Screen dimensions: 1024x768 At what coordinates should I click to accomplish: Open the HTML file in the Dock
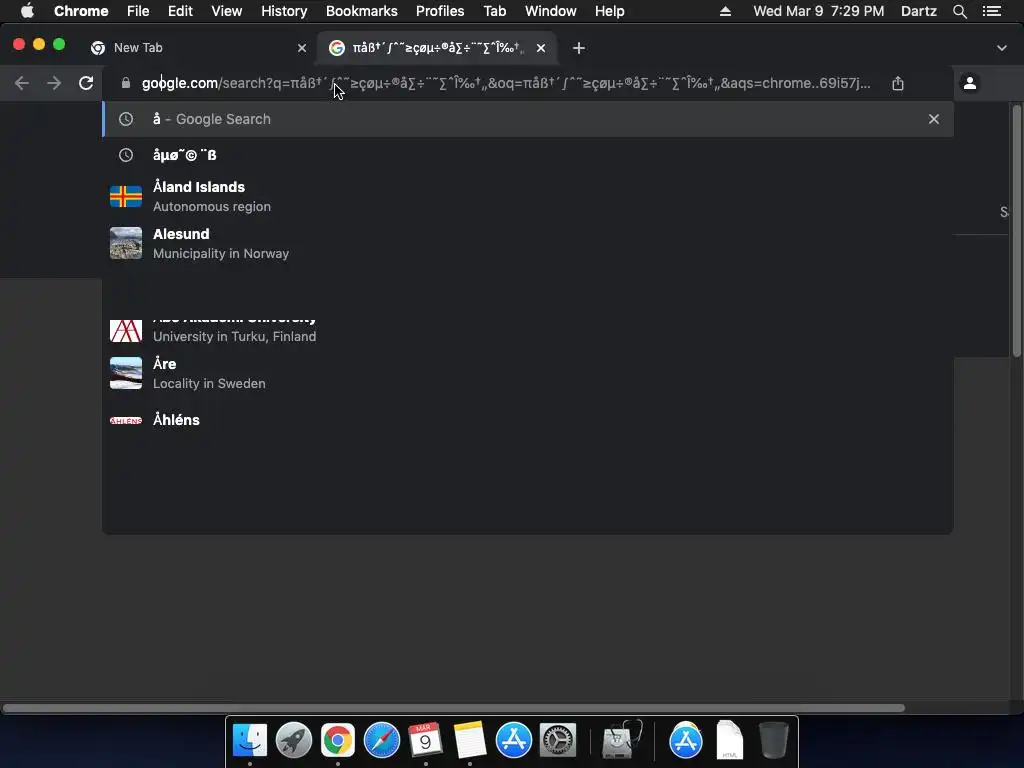[x=729, y=741]
